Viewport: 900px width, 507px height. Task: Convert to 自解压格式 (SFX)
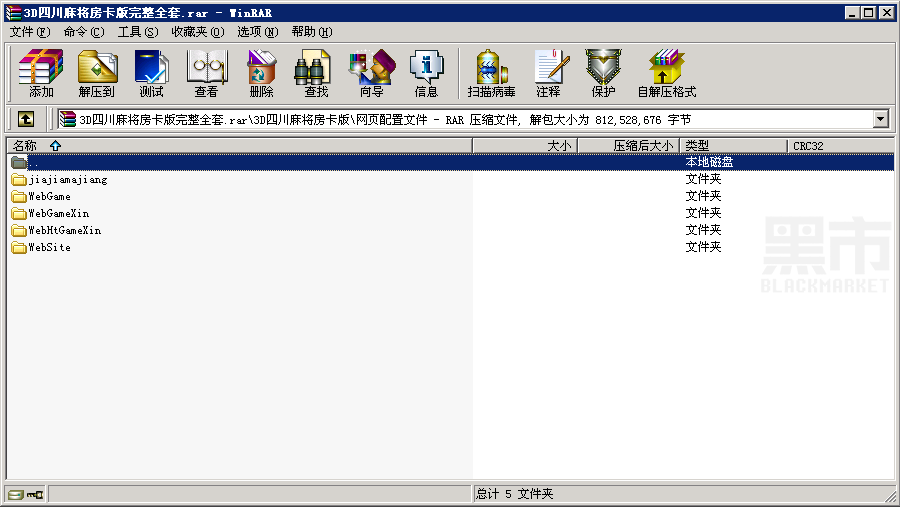click(666, 73)
